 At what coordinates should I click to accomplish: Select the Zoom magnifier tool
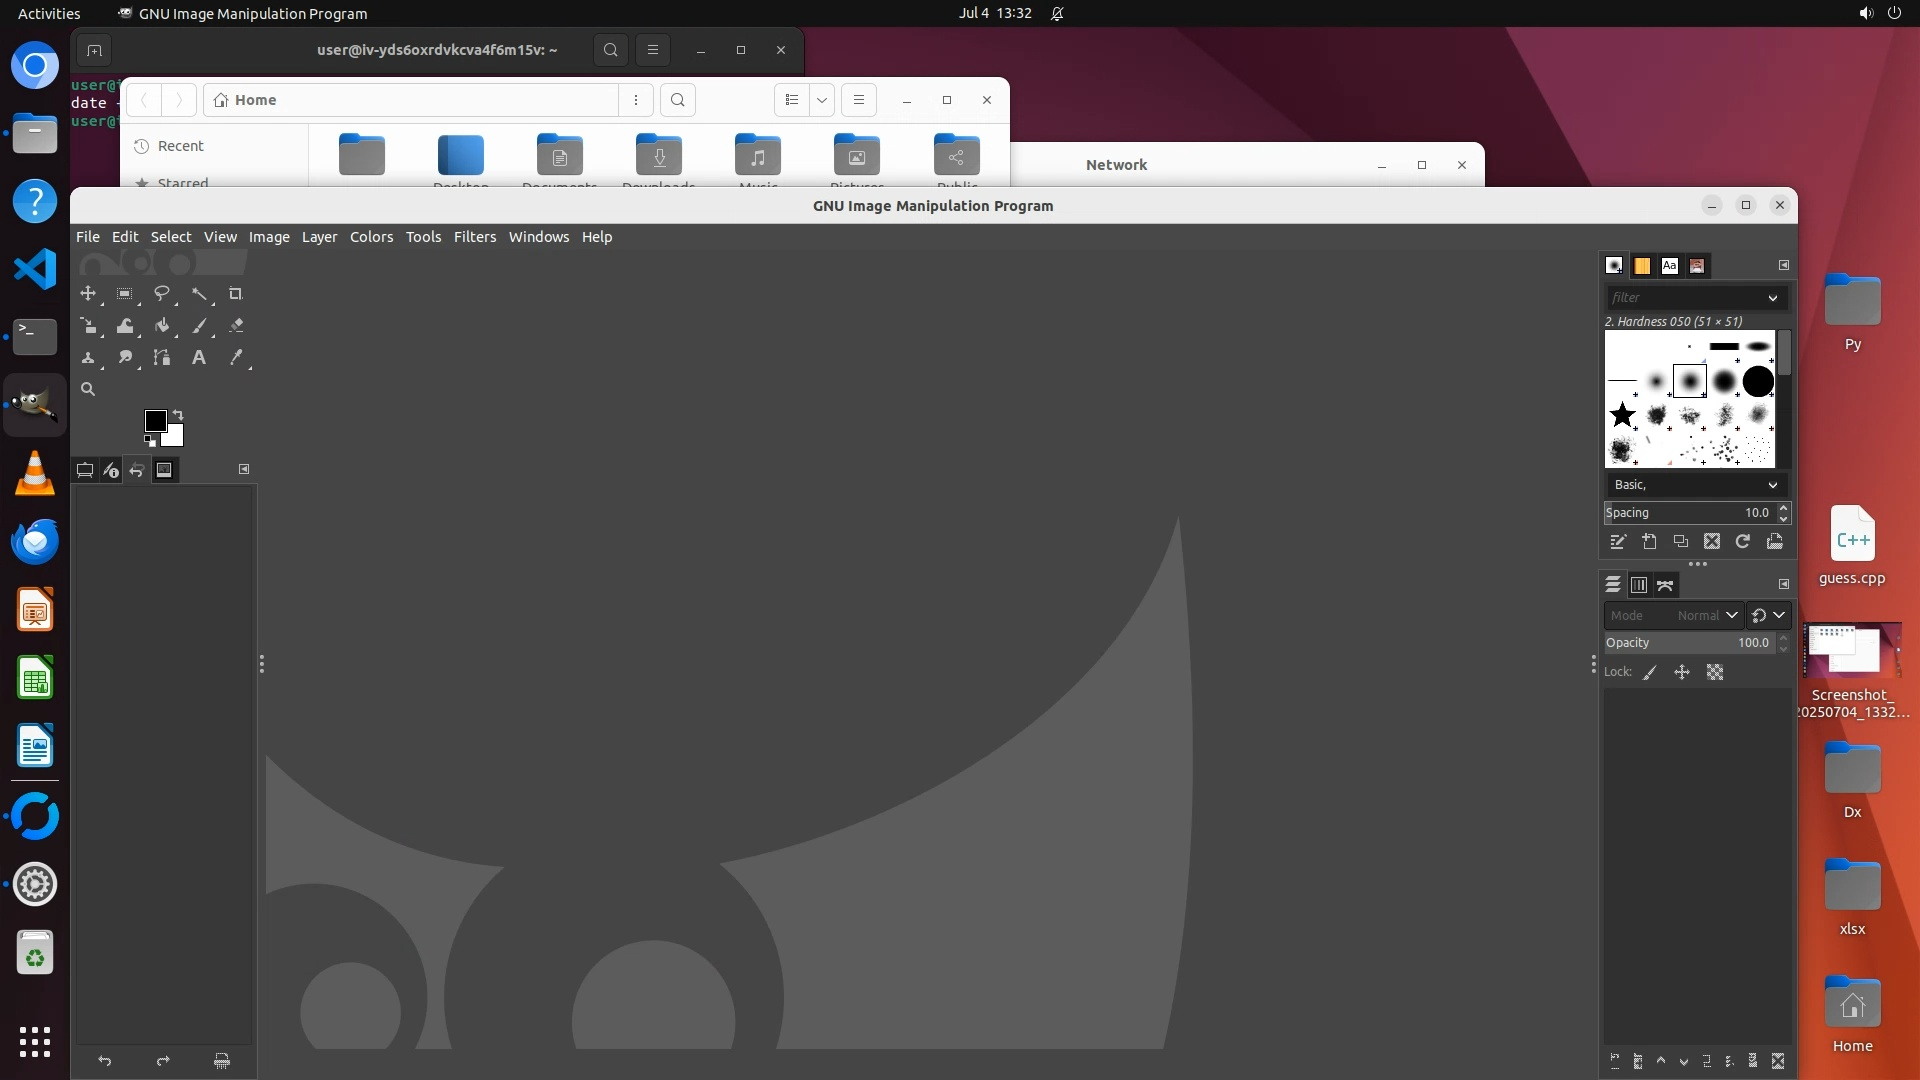(x=88, y=390)
